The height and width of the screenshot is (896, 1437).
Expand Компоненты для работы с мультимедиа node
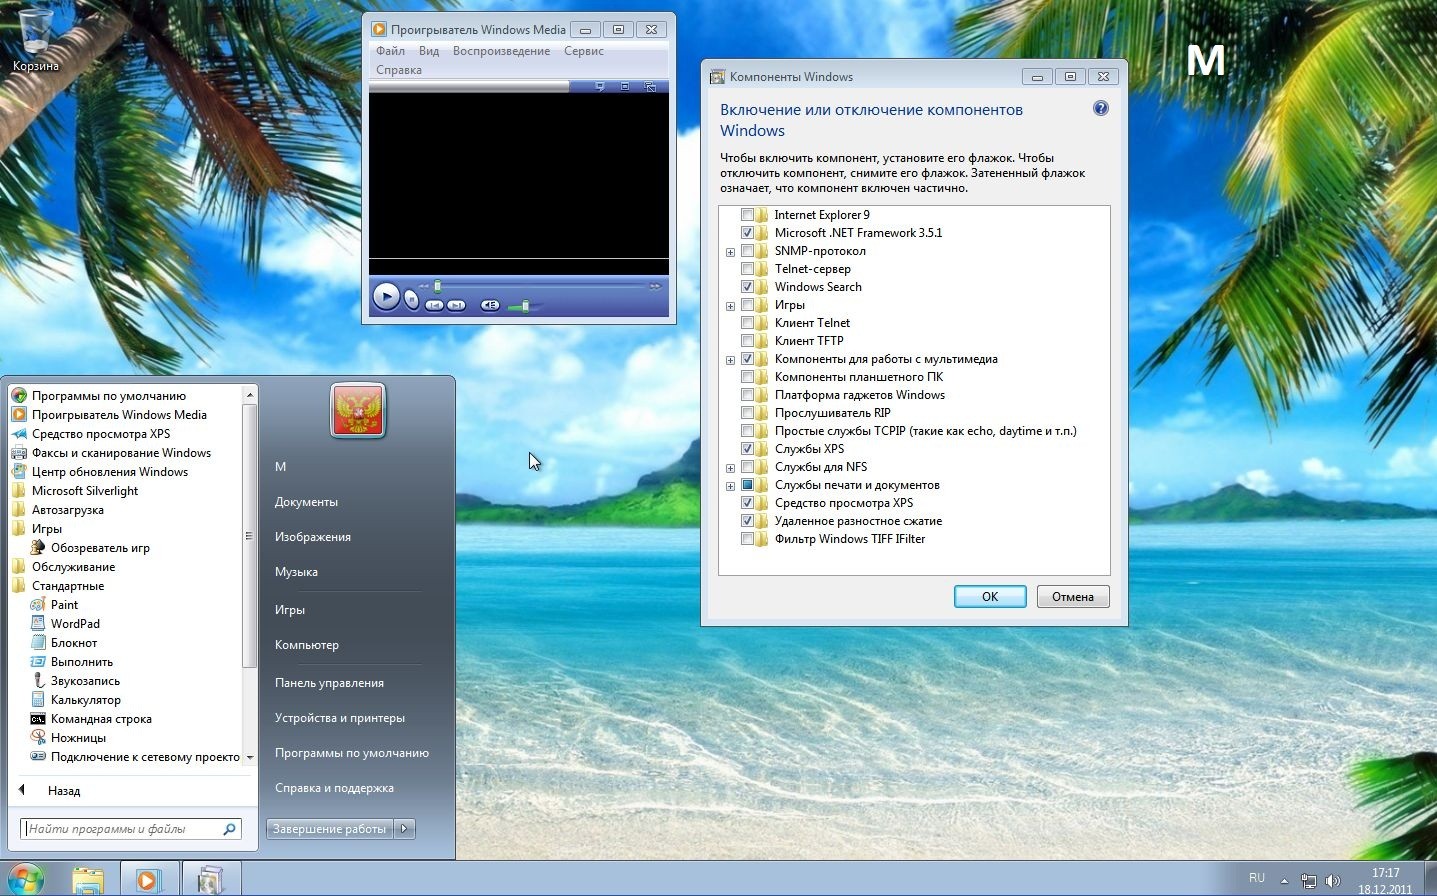[x=730, y=360]
